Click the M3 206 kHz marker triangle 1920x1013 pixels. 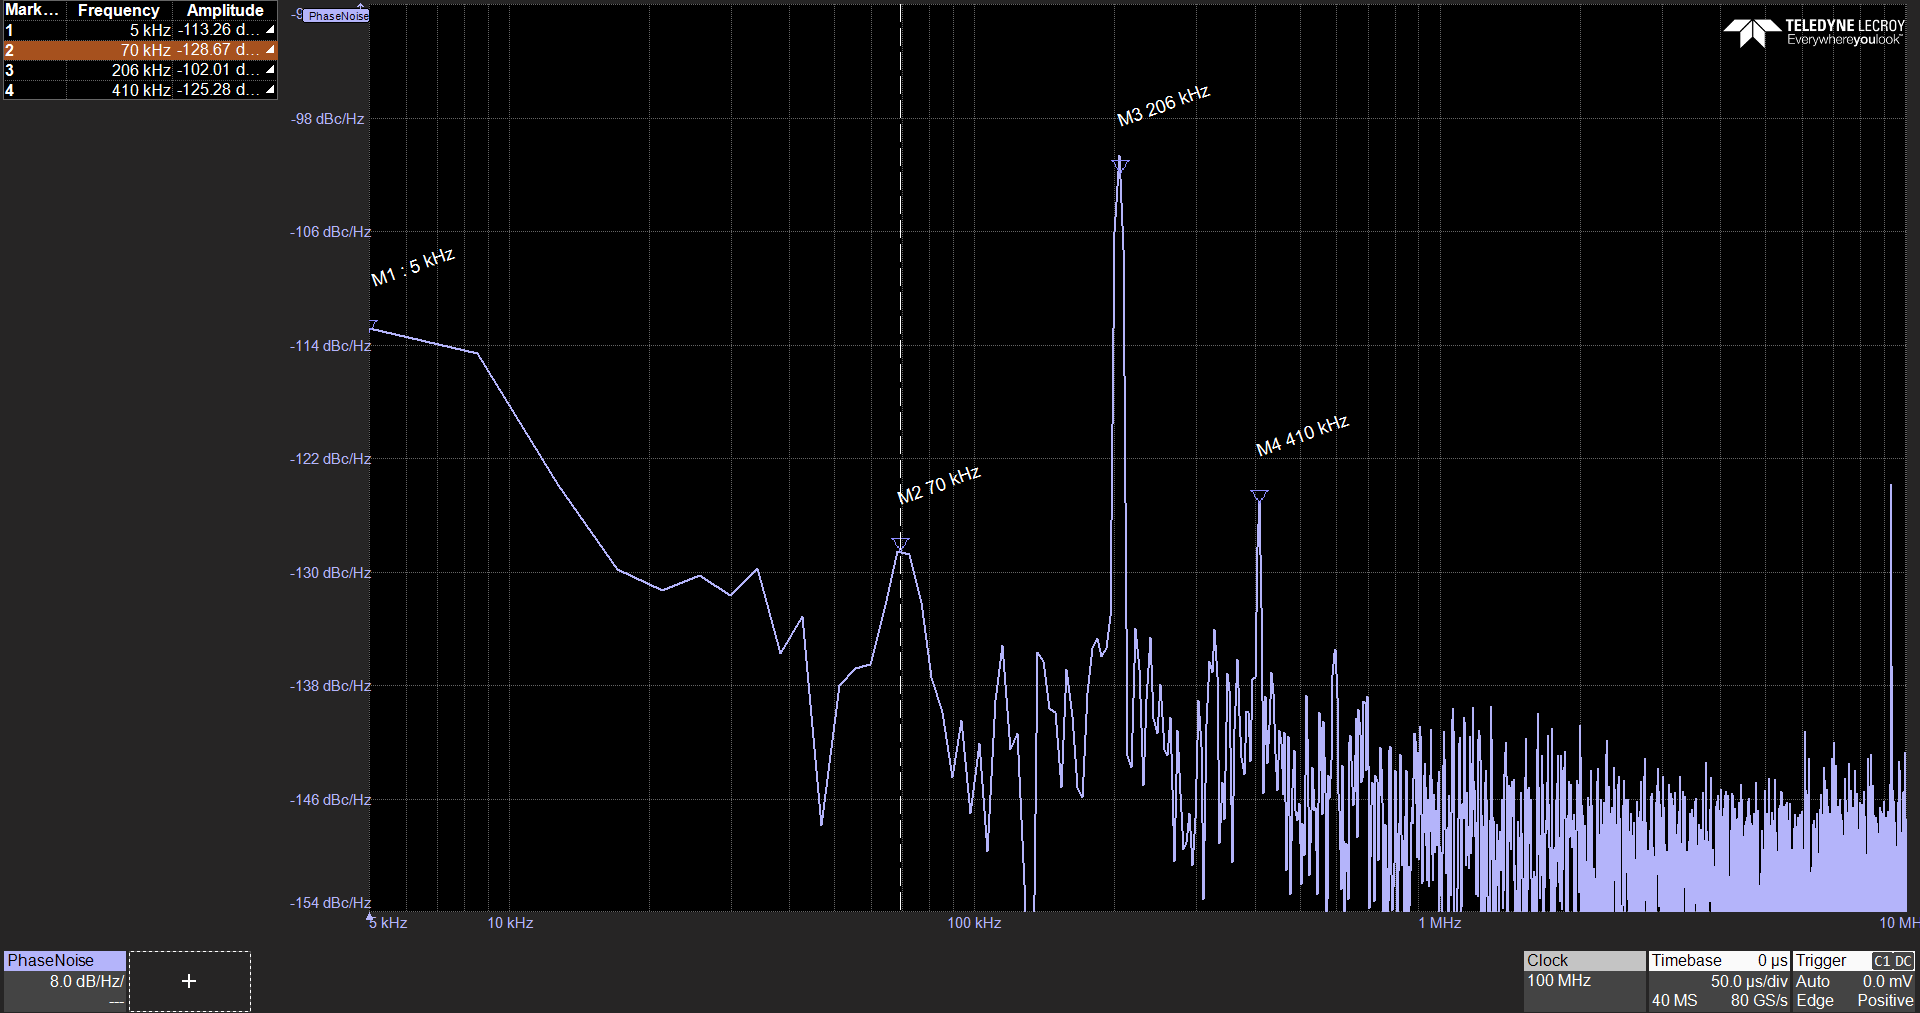pos(1120,163)
